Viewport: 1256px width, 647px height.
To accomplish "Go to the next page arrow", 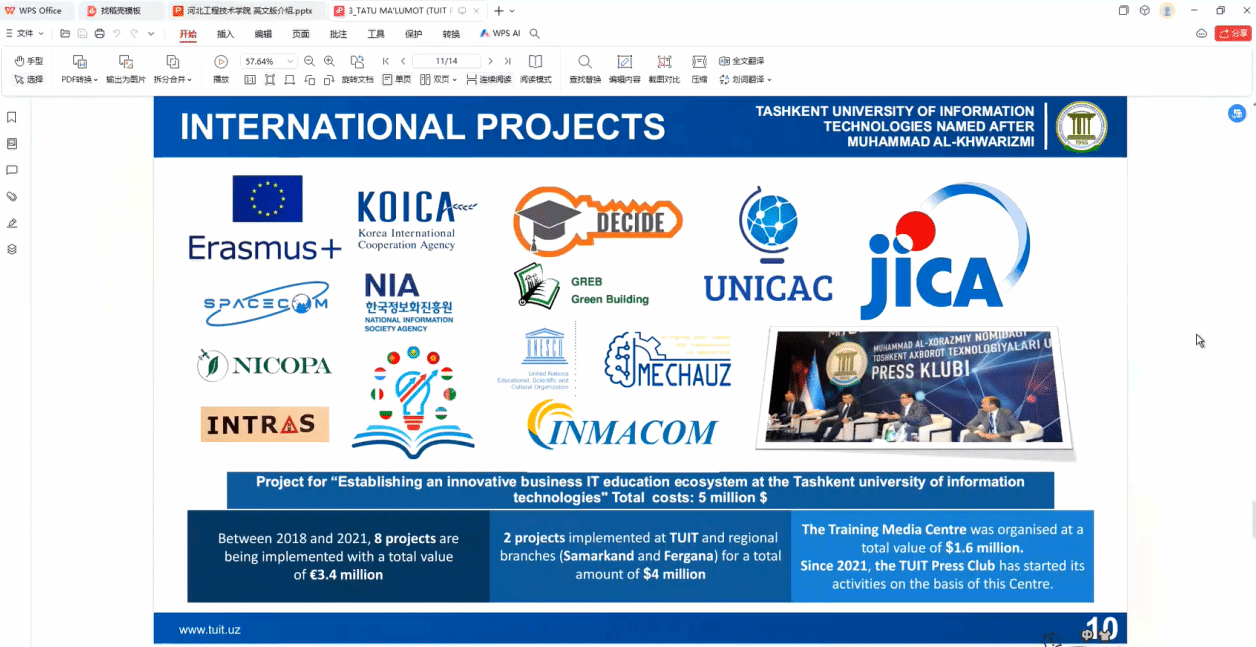I will pos(490,62).
